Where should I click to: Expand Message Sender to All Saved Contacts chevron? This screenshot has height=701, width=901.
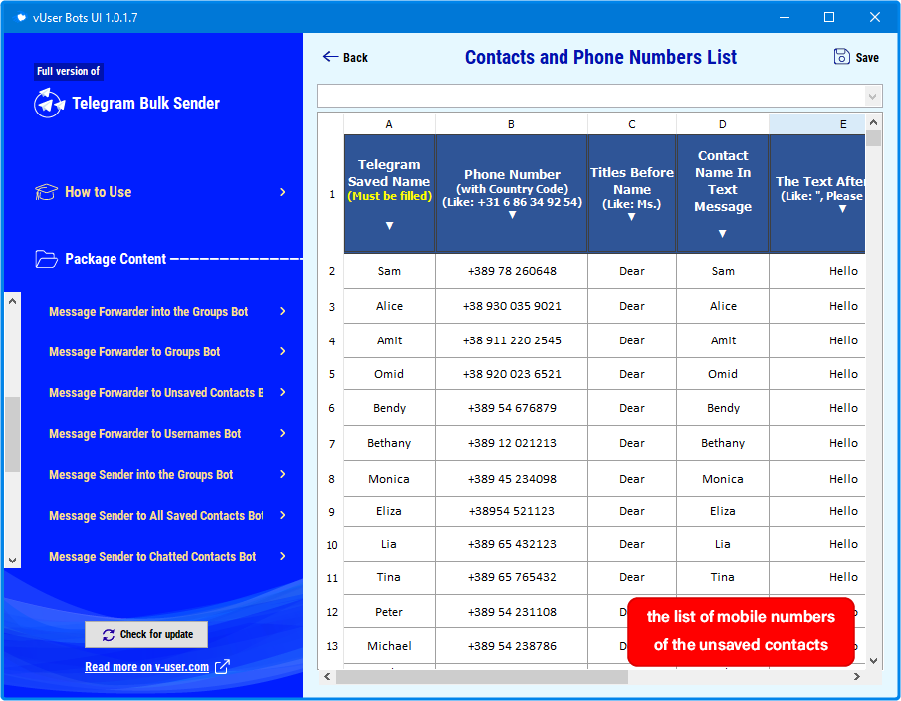(283, 515)
